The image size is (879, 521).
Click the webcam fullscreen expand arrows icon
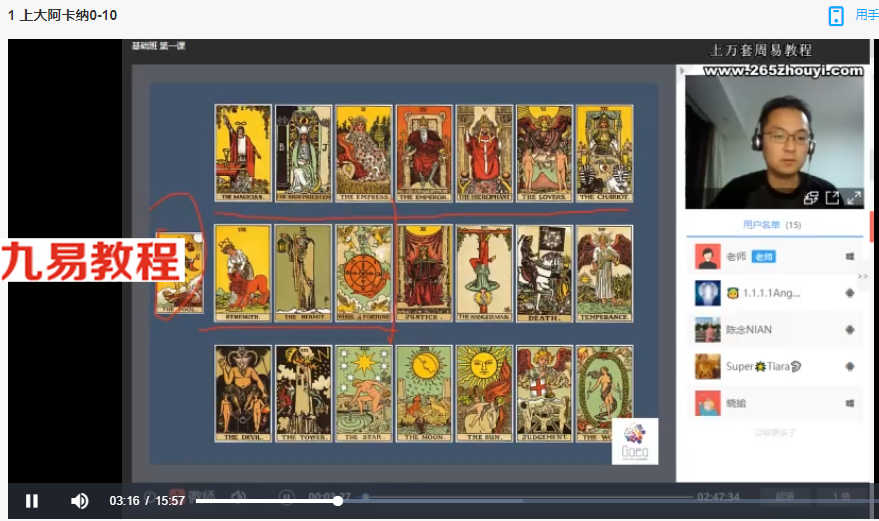tap(854, 197)
